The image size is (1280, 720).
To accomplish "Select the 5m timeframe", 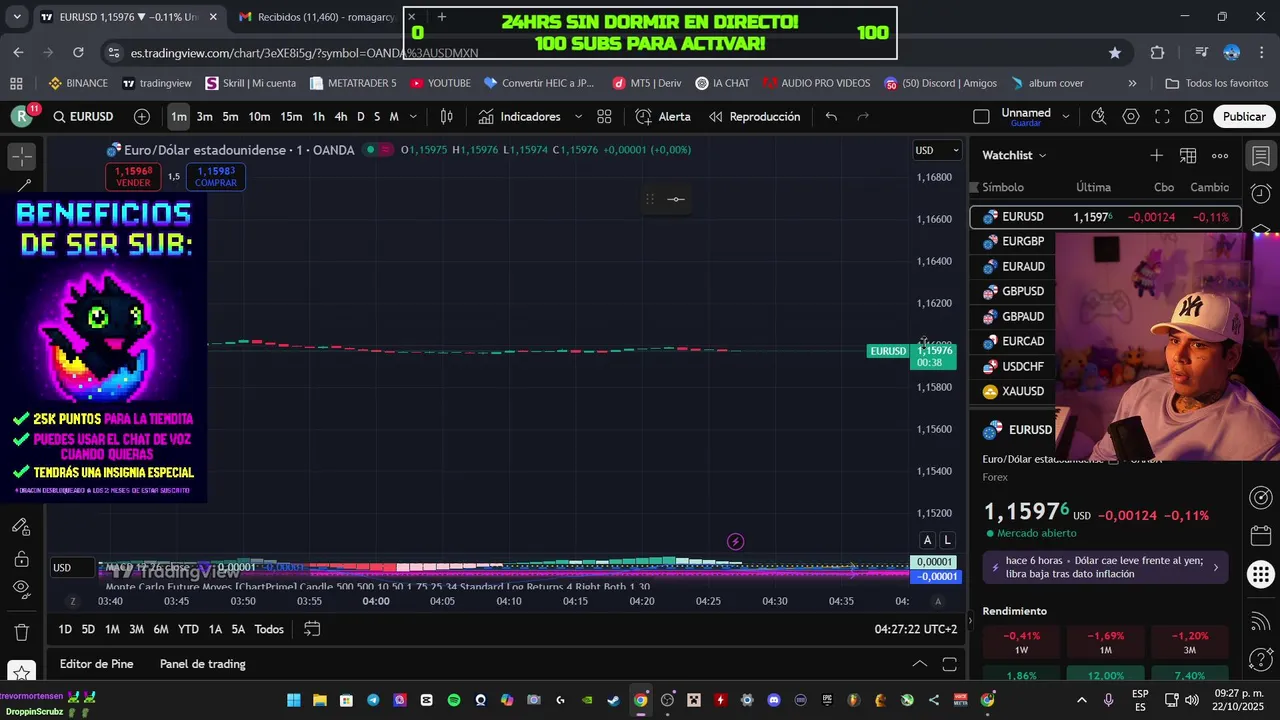I will (x=230, y=117).
